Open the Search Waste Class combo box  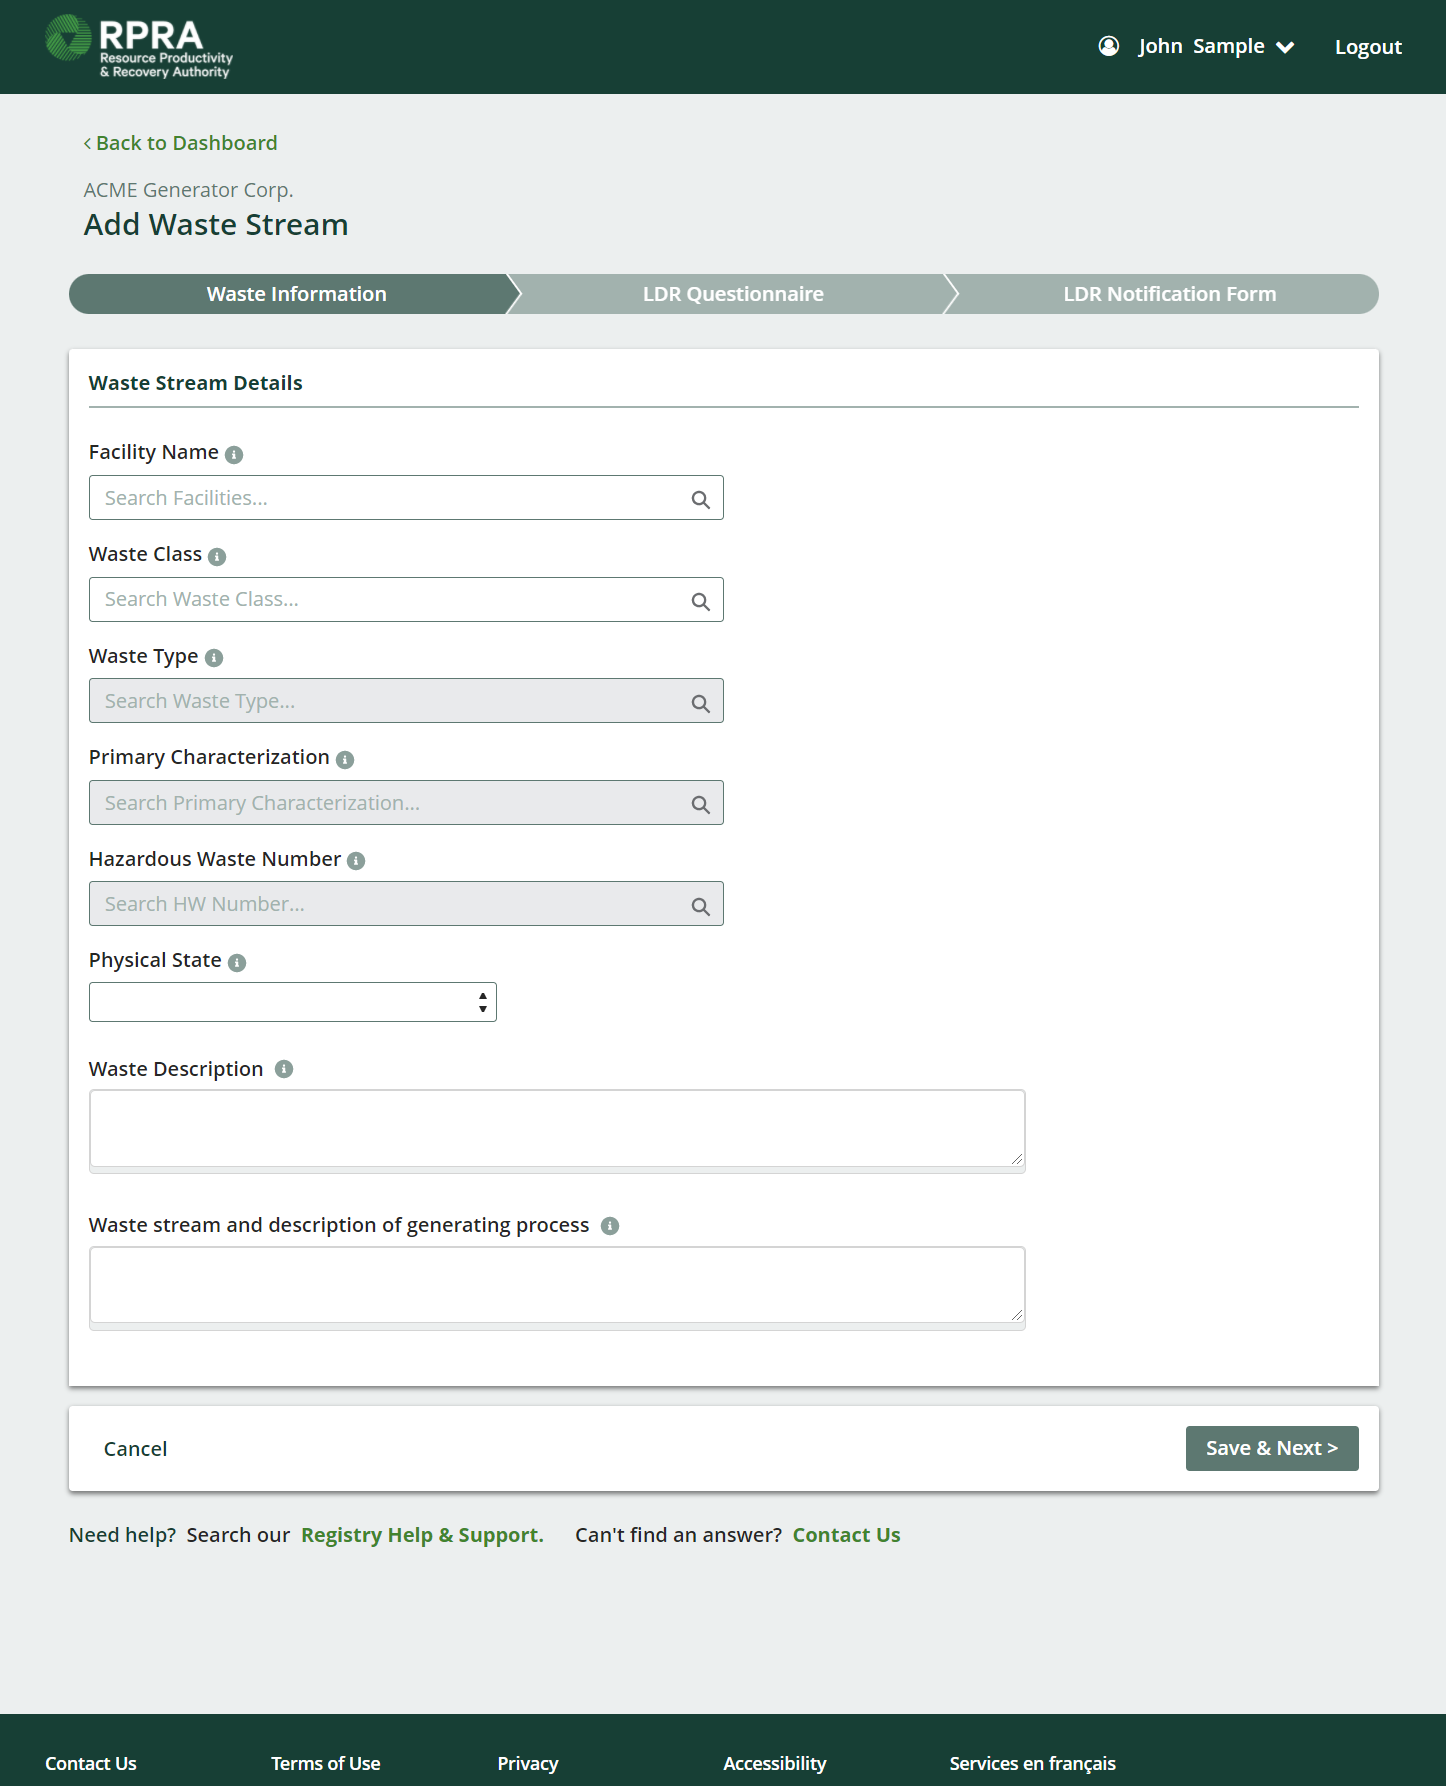click(x=406, y=600)
